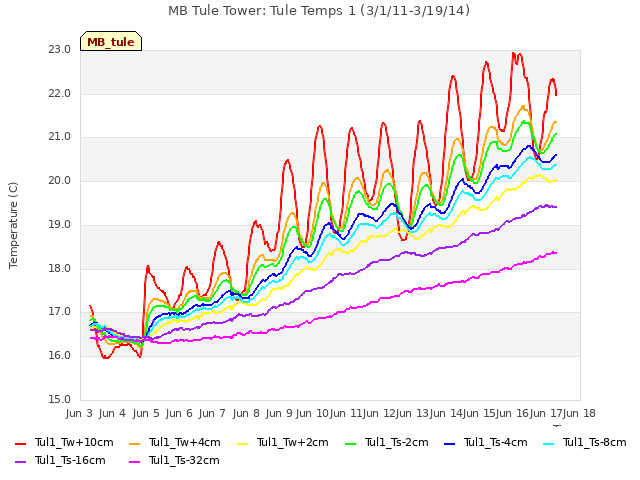Click the yellow Tul1_Tw+2cm legend swatch

click(242, 444)
